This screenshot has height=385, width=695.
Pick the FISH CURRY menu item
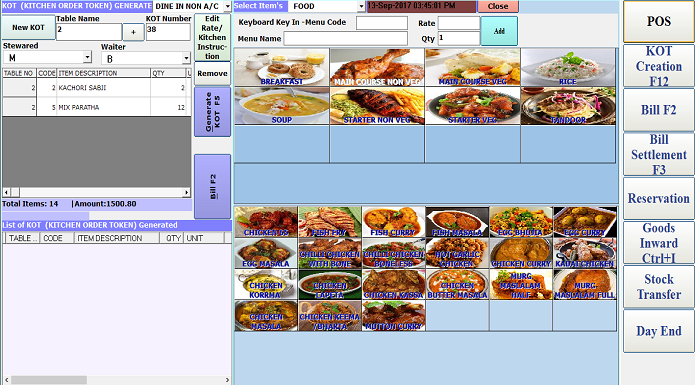click(393, 222)
